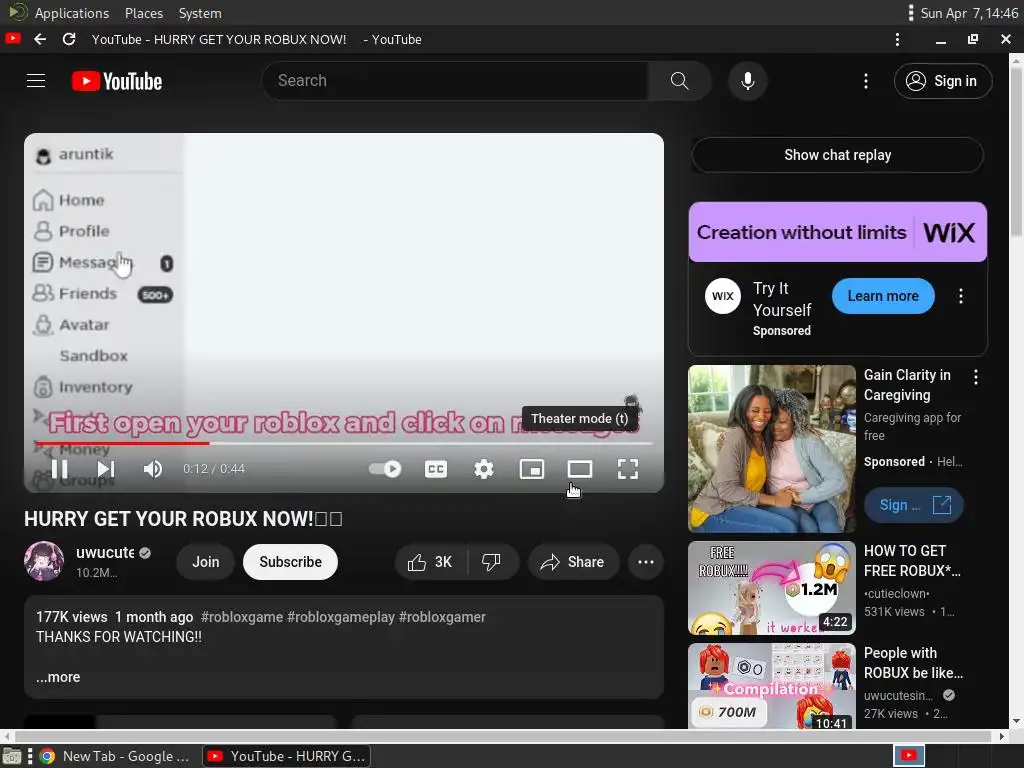Open the HOW TO GET FREE ROBUX video thumbnail
Screen dimensions: 1024x768
coord(771,588)
